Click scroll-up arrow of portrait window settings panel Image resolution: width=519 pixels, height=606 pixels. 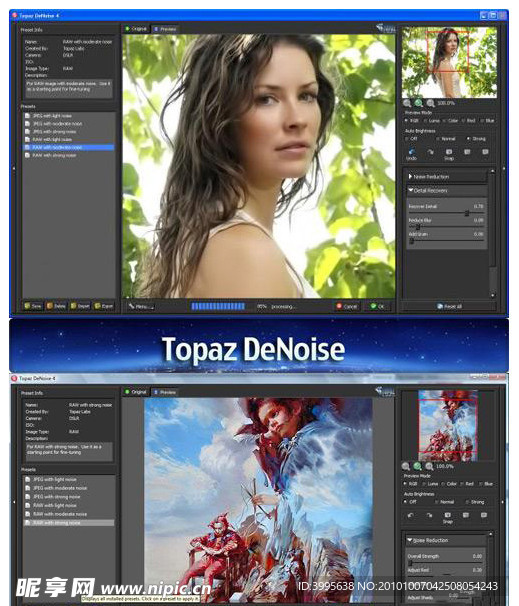click(x=493, y=171)
